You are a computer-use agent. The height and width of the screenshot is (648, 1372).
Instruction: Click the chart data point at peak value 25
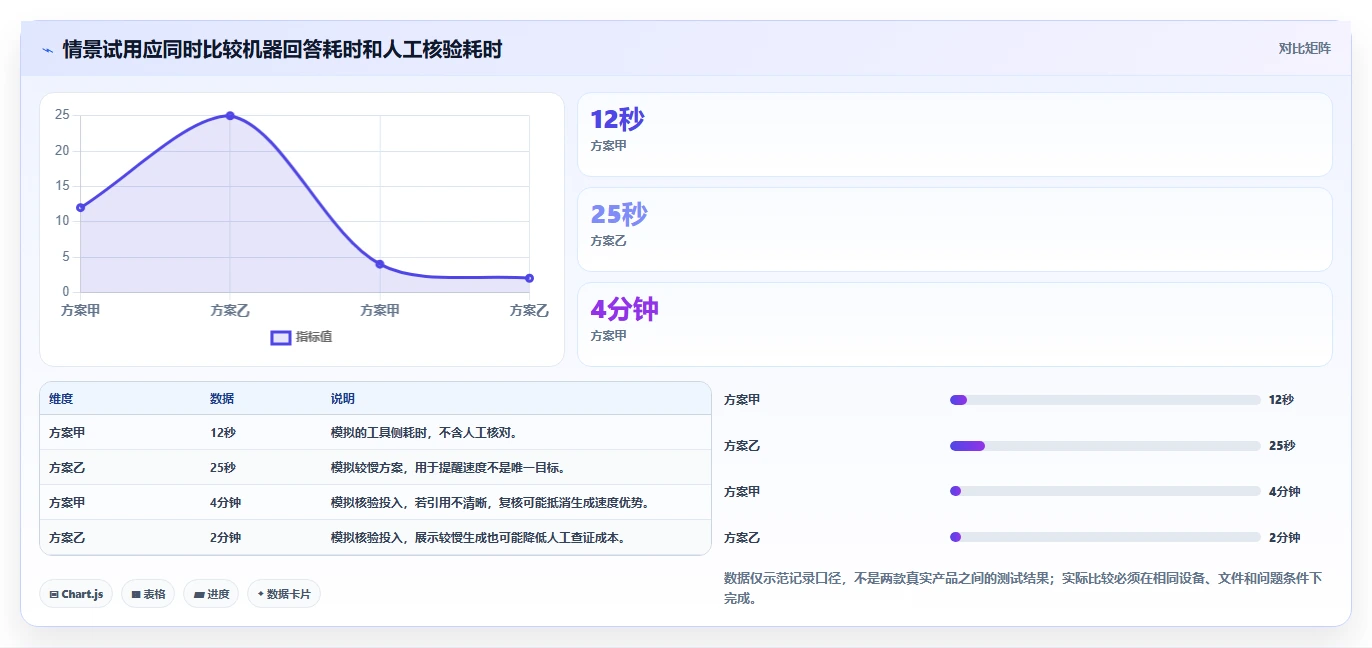point(230,116)
